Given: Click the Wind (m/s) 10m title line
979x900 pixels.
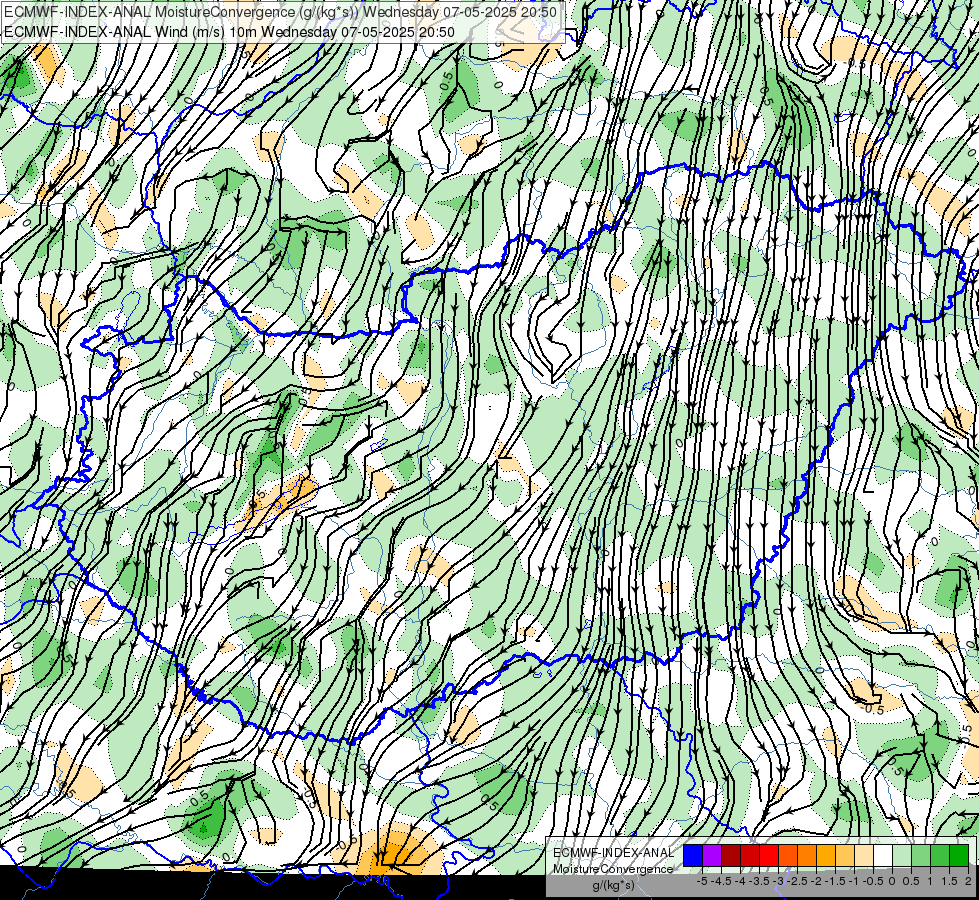Looking at the screenshot, I should [229, 32].
